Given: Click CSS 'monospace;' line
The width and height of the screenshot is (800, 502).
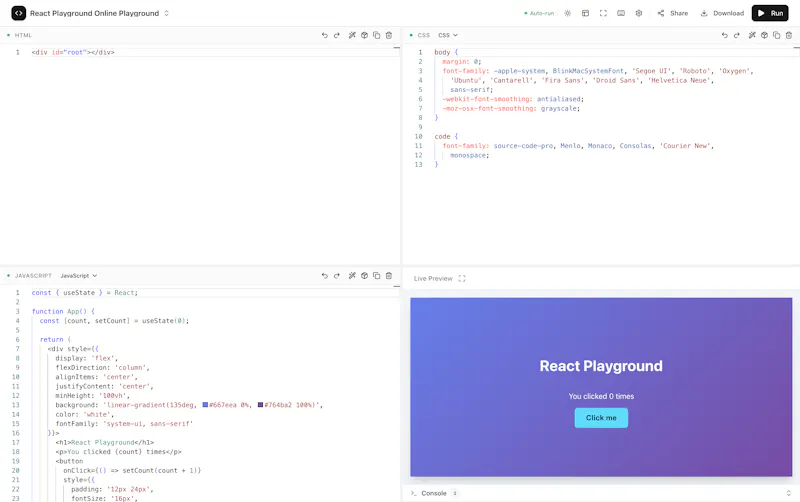Looking at the screenshot, I should coord(469,155).
